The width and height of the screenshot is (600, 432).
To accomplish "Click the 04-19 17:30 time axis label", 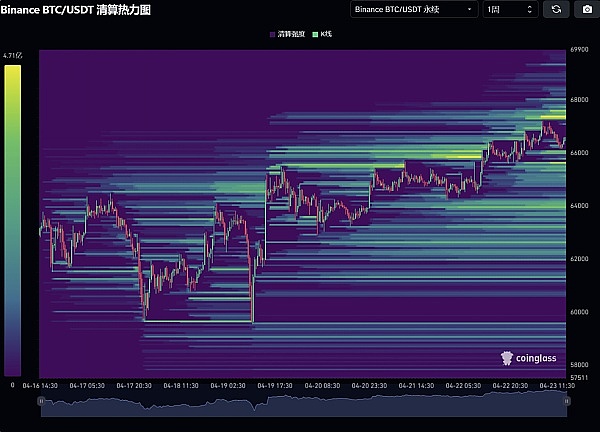I will point(274,385).
